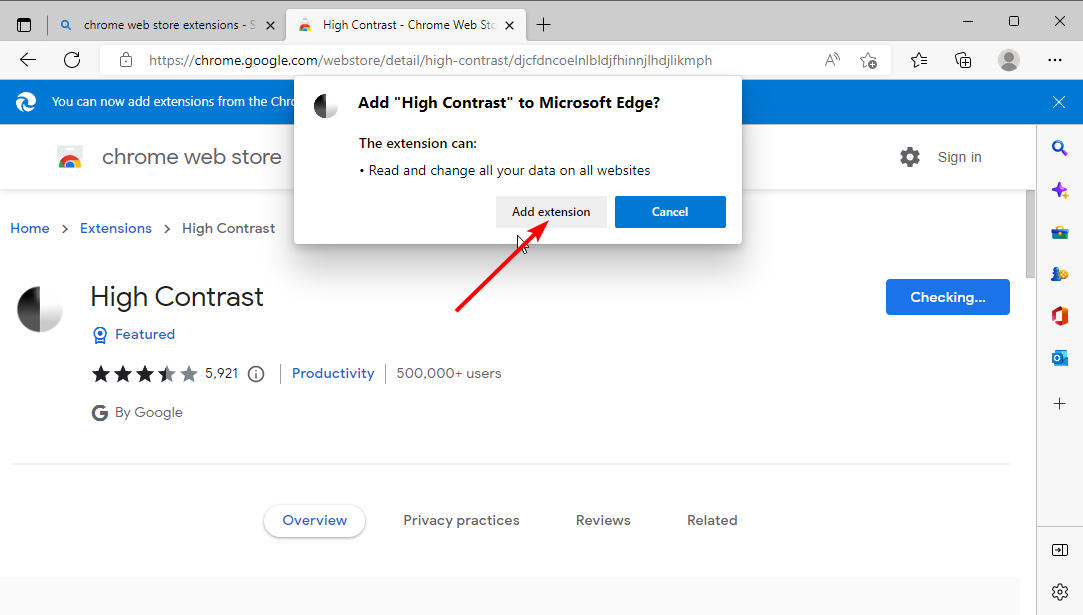Open the Settings and more menu
The width and height of the screenshot is (1083, 615).
(x=1055, y=60)
